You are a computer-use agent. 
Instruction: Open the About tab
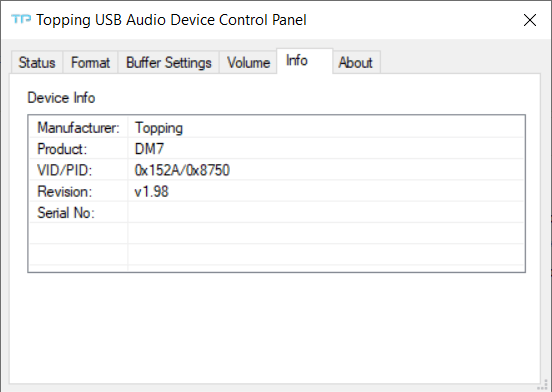click(x=356, y=63)
